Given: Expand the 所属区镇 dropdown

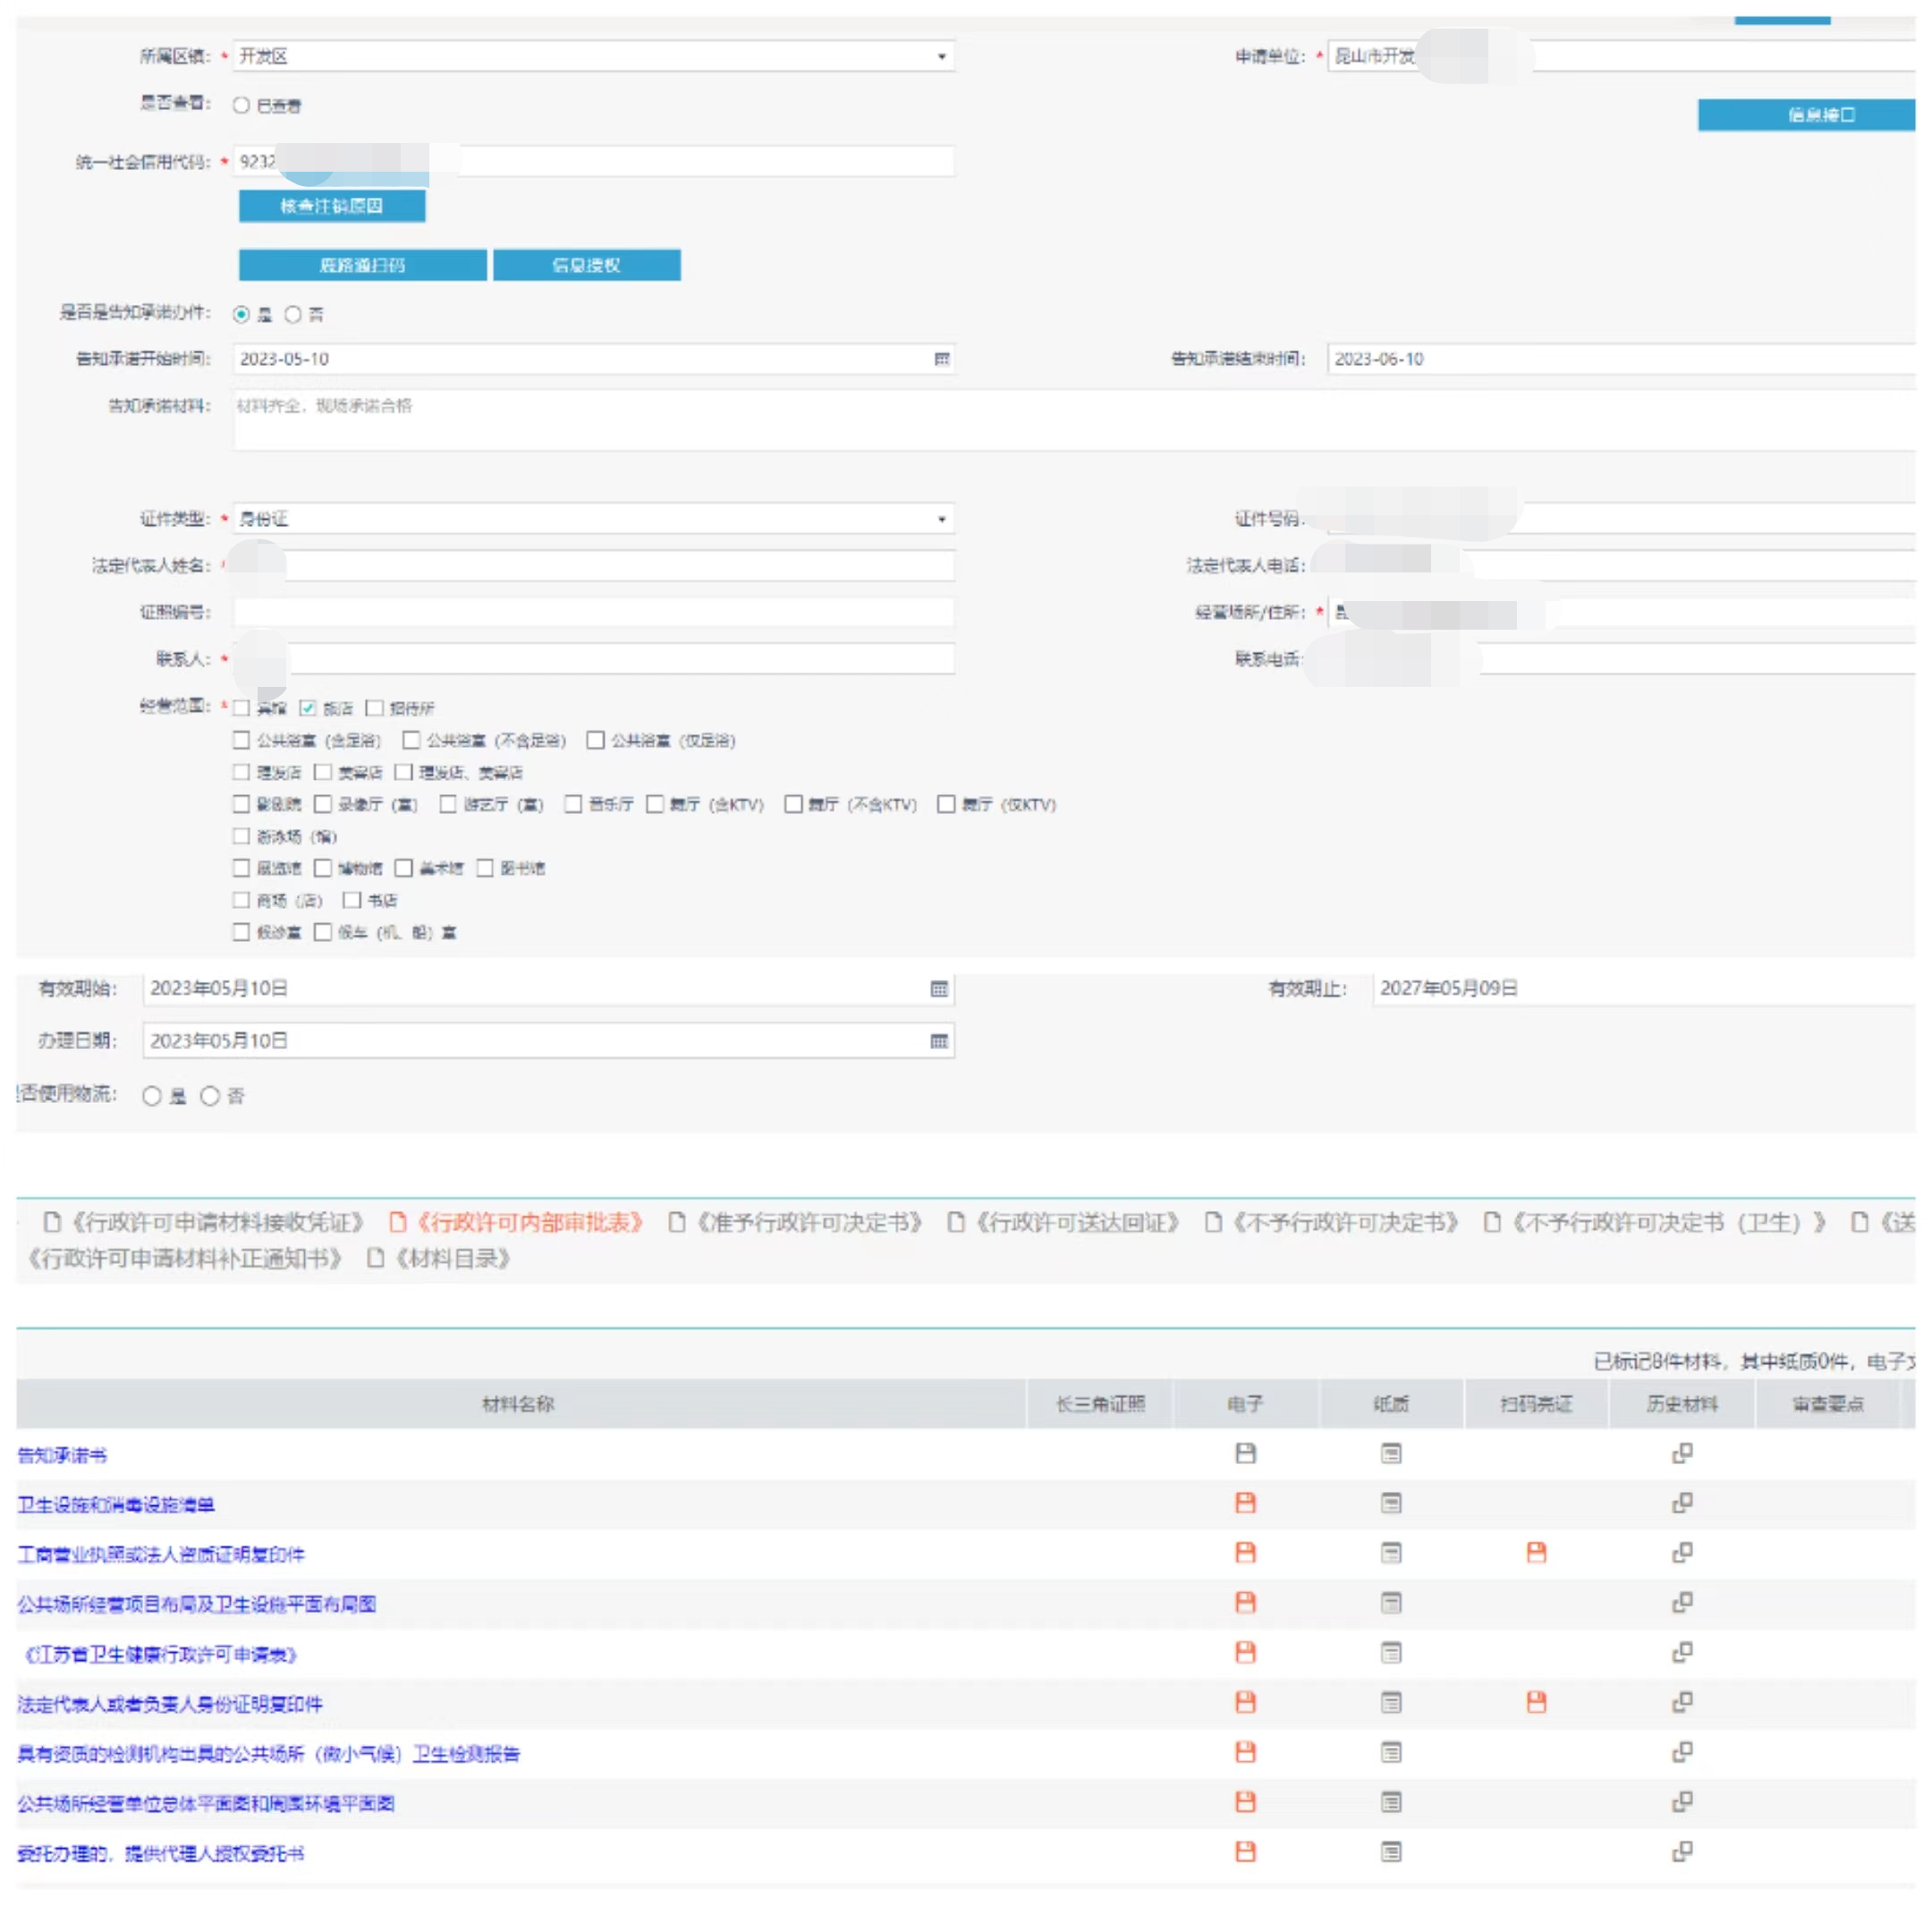Looking at the screenshot, I should pyautogui.click(x=941, y=57).
